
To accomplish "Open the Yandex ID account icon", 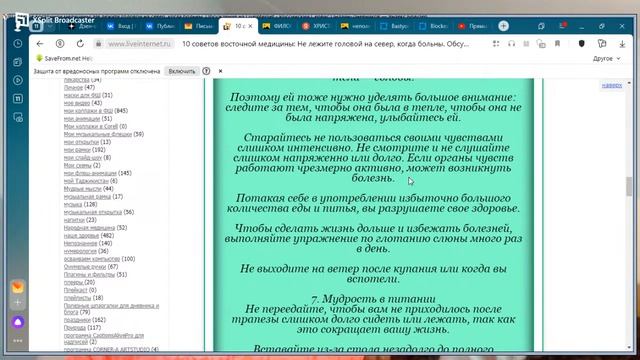I will point(60,44).
